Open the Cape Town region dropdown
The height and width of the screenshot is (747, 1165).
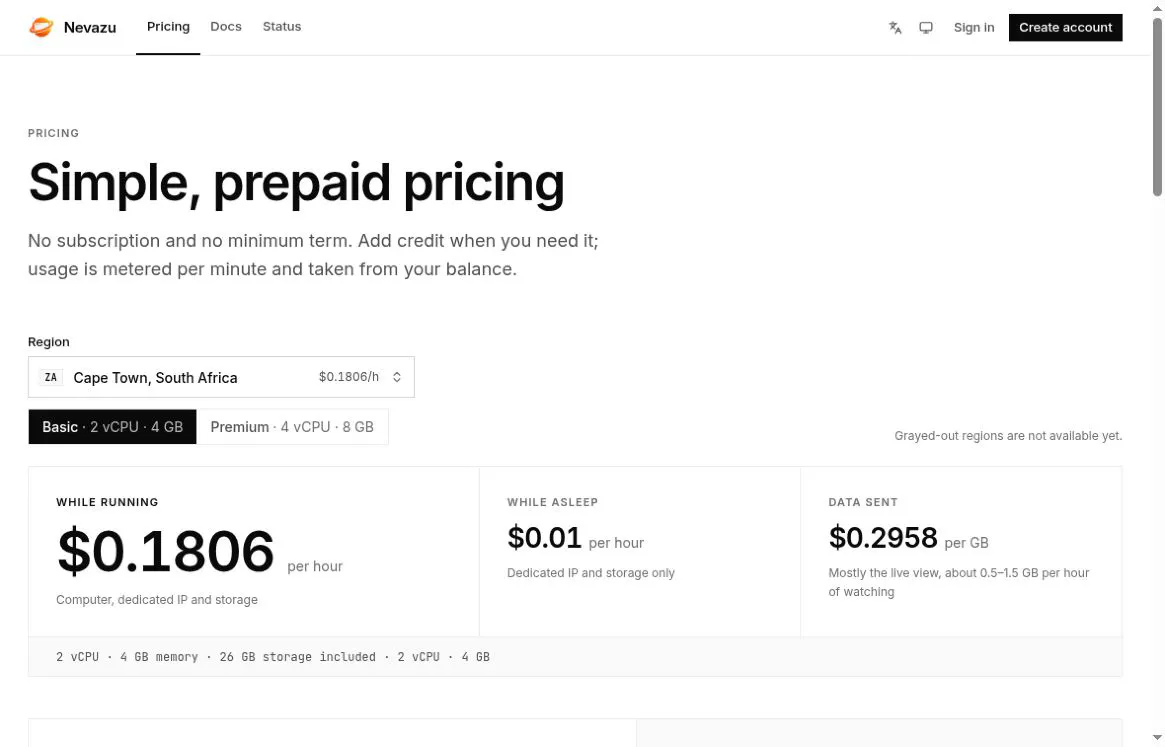point(221,377)
